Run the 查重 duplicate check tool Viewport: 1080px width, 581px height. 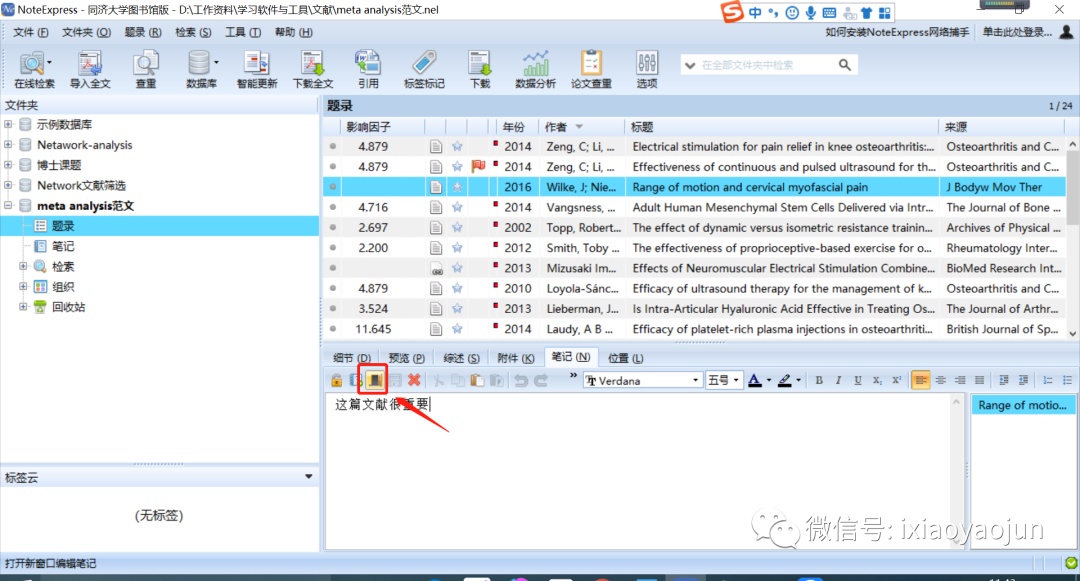(145, 70)
